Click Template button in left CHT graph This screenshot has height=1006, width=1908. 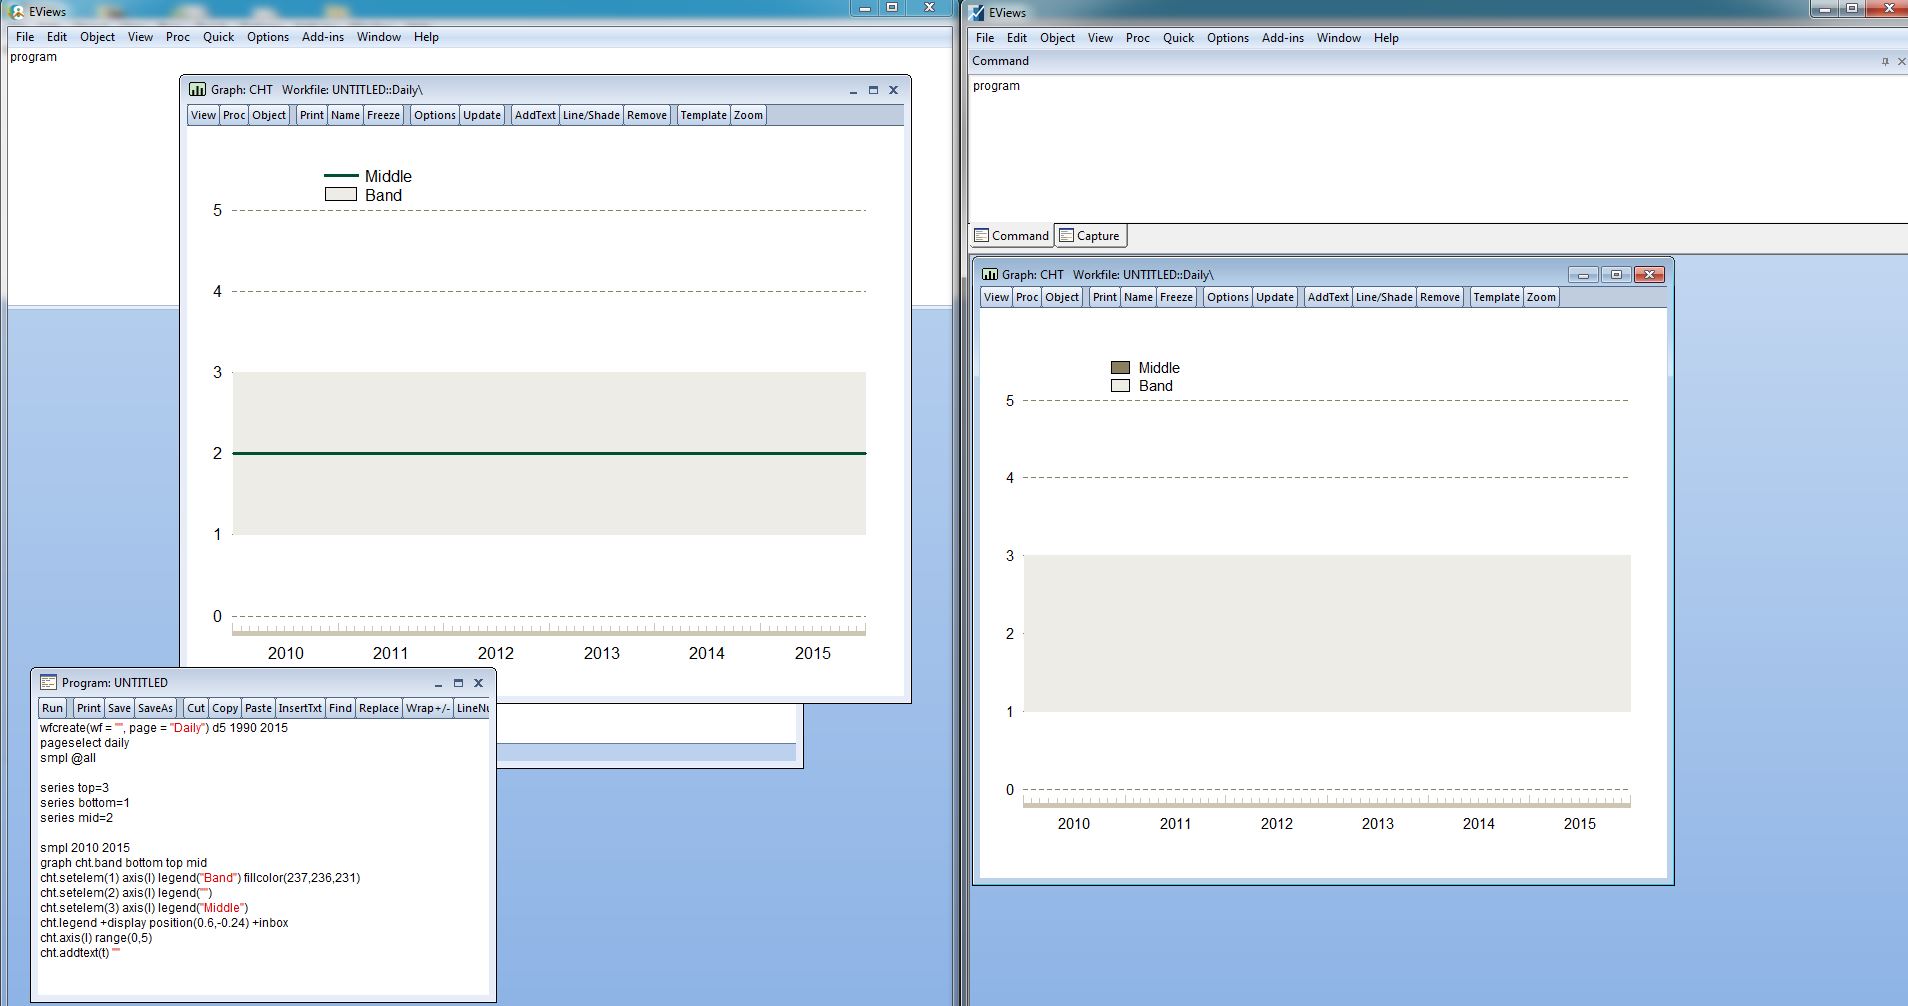pos(703,115)
